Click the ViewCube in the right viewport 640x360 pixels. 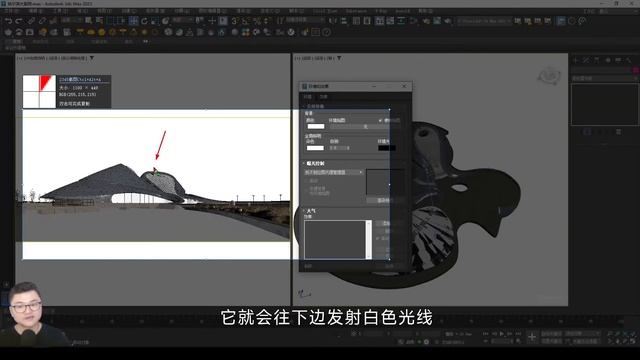point(549,76)
